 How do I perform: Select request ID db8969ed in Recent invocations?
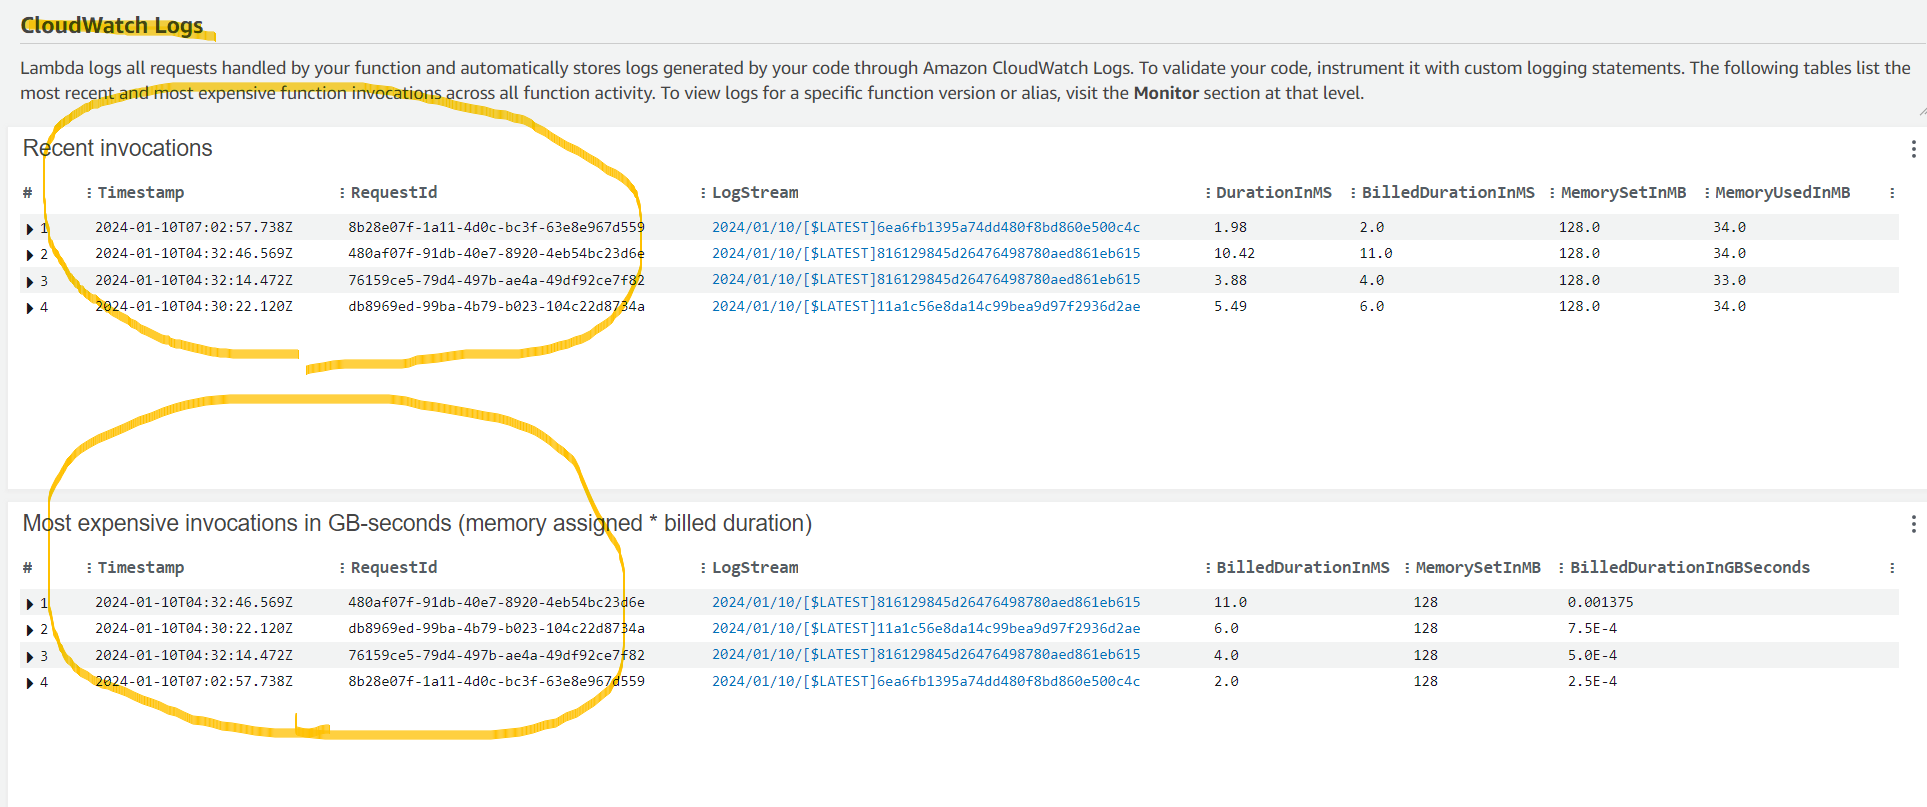[x=496, y=307]
